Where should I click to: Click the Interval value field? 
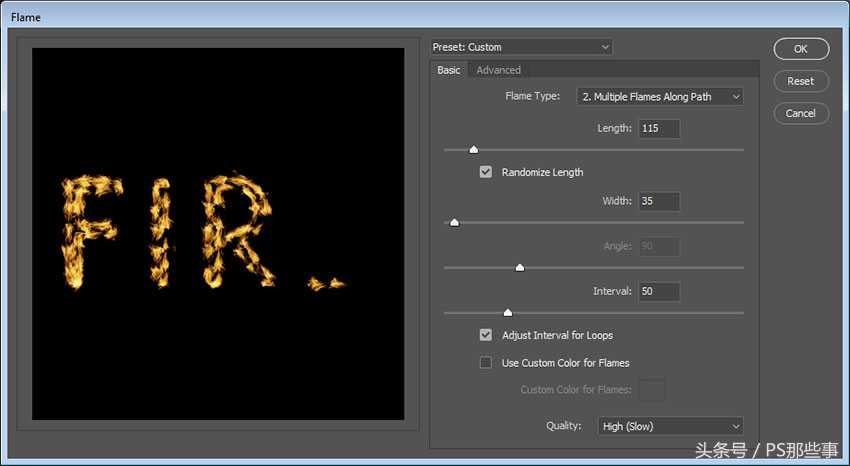tap(659, 292)
